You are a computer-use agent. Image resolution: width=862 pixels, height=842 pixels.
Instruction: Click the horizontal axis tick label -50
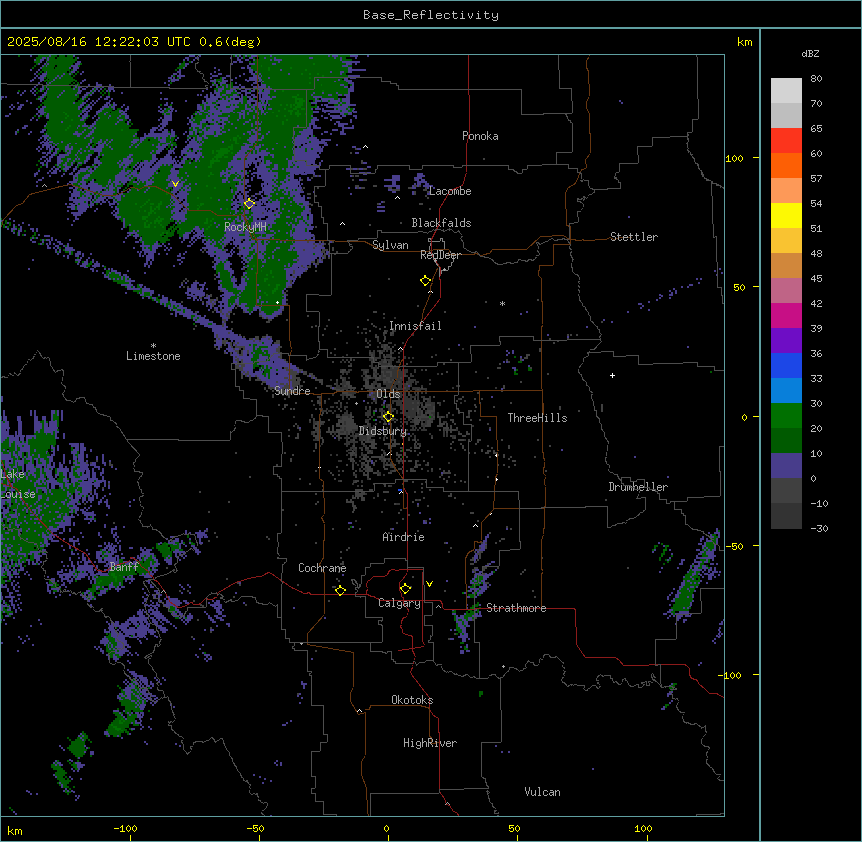pyautogui.click(x=255, y=828)
